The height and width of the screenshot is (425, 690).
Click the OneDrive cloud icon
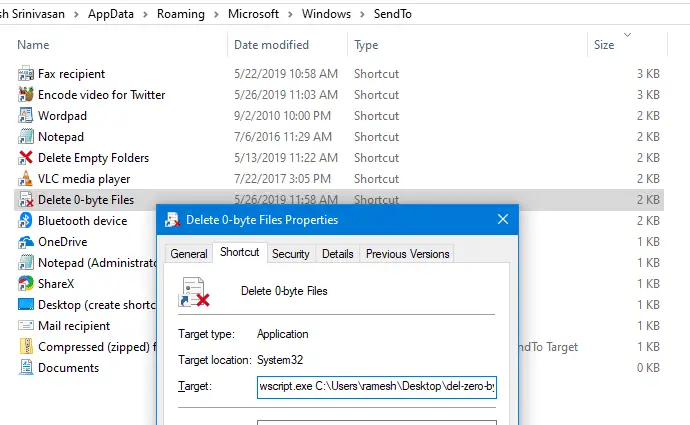pos(26,242)
